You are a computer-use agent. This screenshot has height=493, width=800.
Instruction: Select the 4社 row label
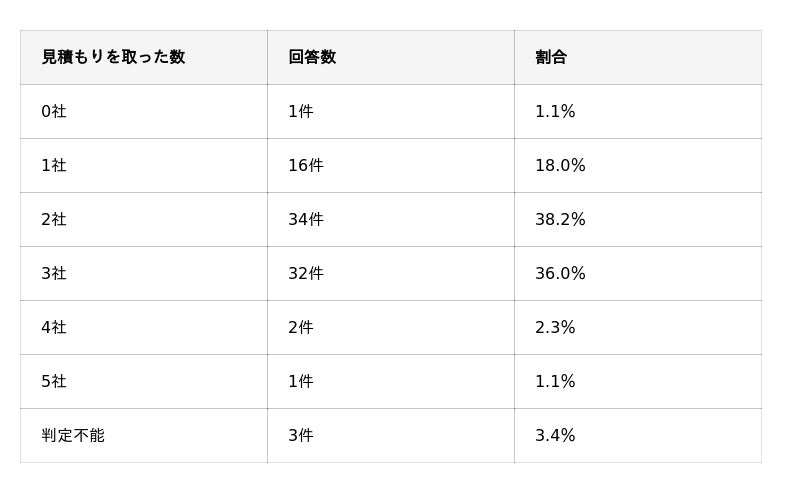(x=54, y=327)
